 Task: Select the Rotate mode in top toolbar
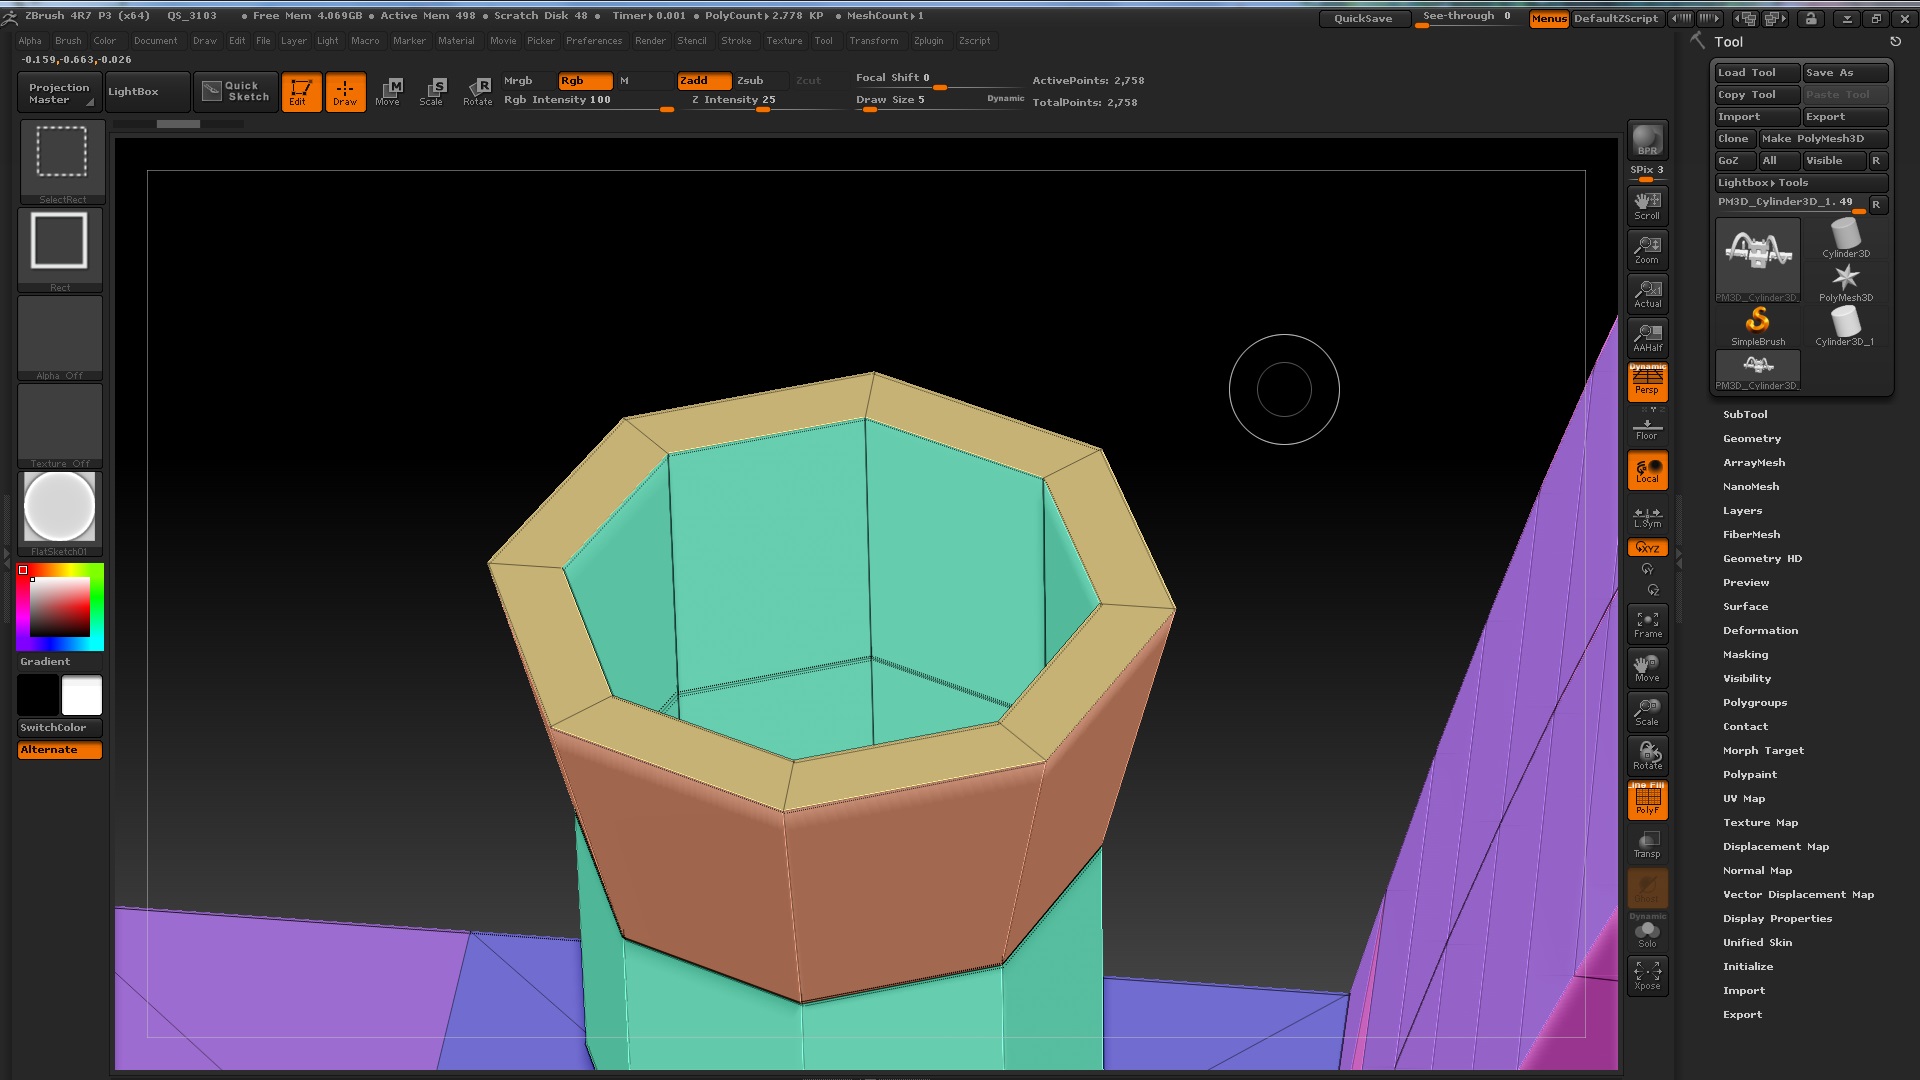pyautogui.click(x=477, y=91)
